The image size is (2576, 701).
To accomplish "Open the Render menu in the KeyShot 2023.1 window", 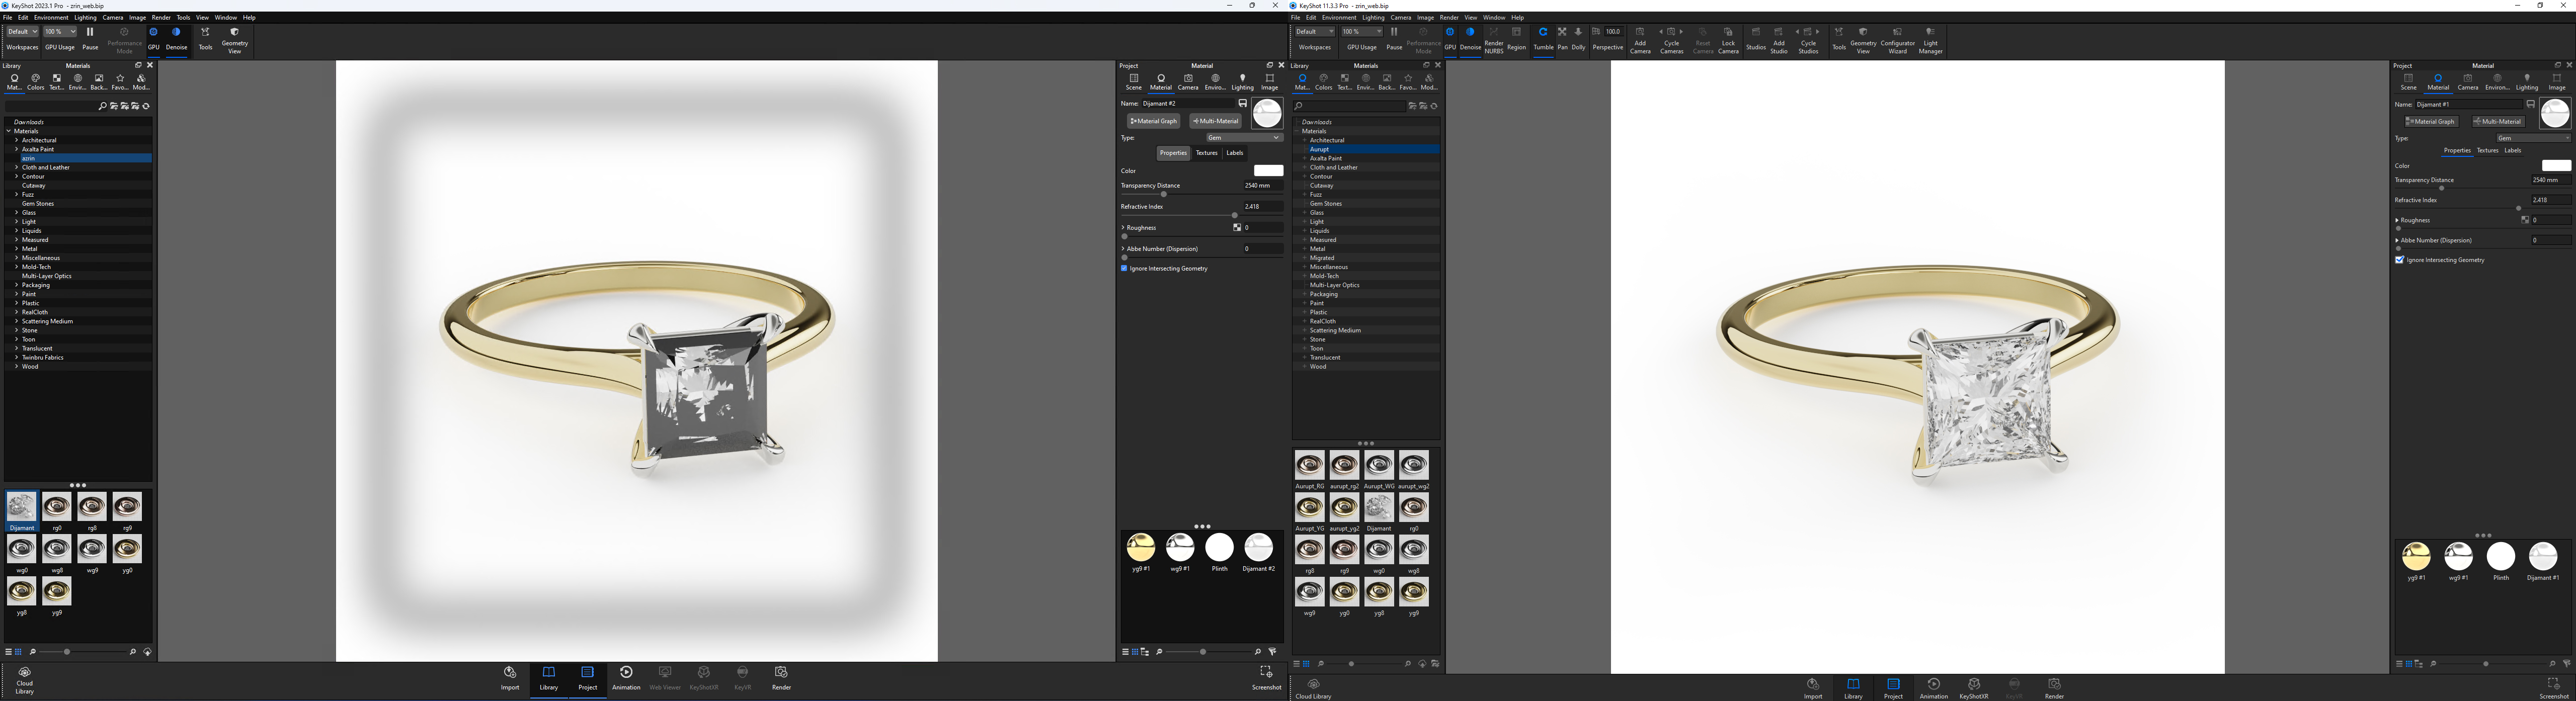I will (x=161, y=17).
